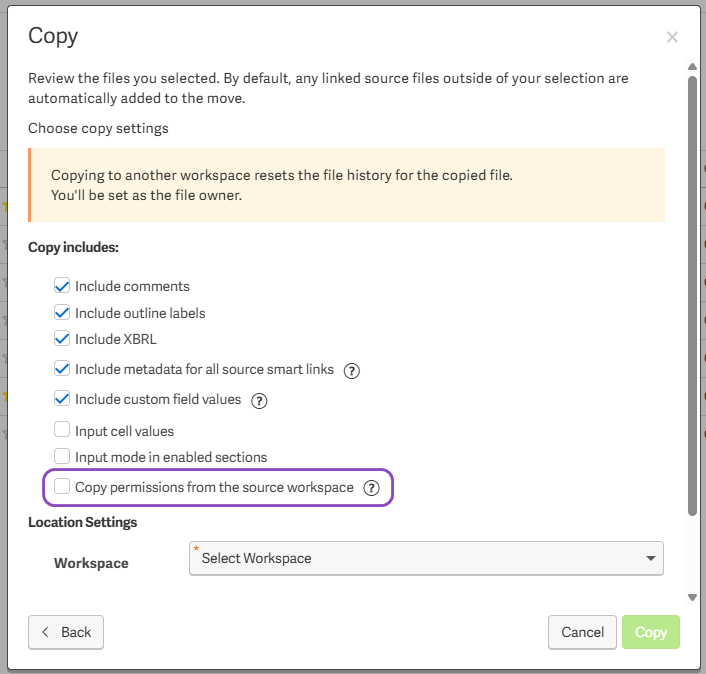Click the 'Workspace' field label
706x674 pixels.
[x=91, y=563]
